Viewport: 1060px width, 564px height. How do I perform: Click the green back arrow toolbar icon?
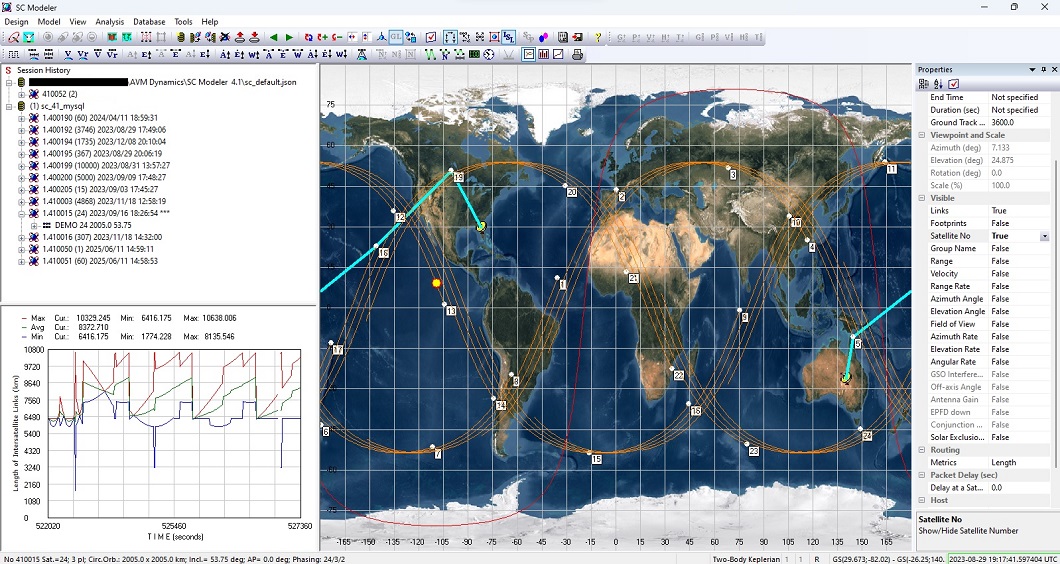point(274,38)
